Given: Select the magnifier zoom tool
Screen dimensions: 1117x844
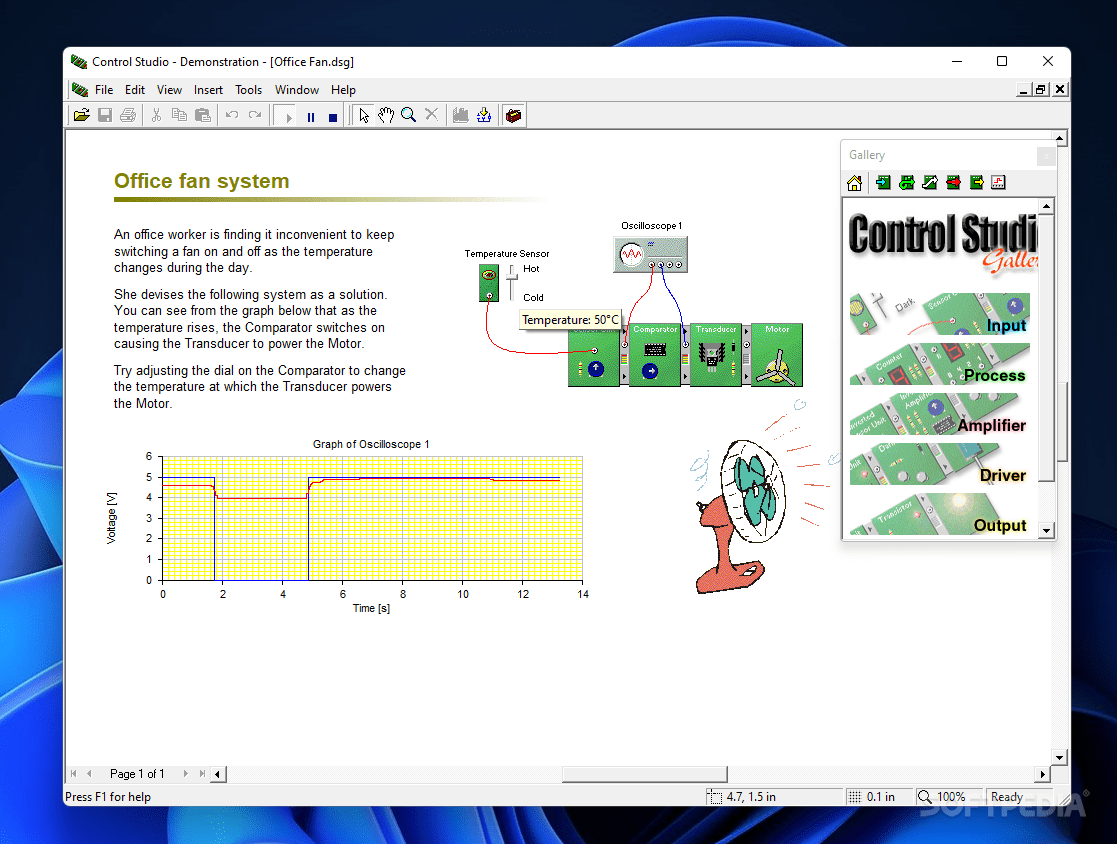Looking at the screenshot, I should pyautogui.click(x=409, y=115).
